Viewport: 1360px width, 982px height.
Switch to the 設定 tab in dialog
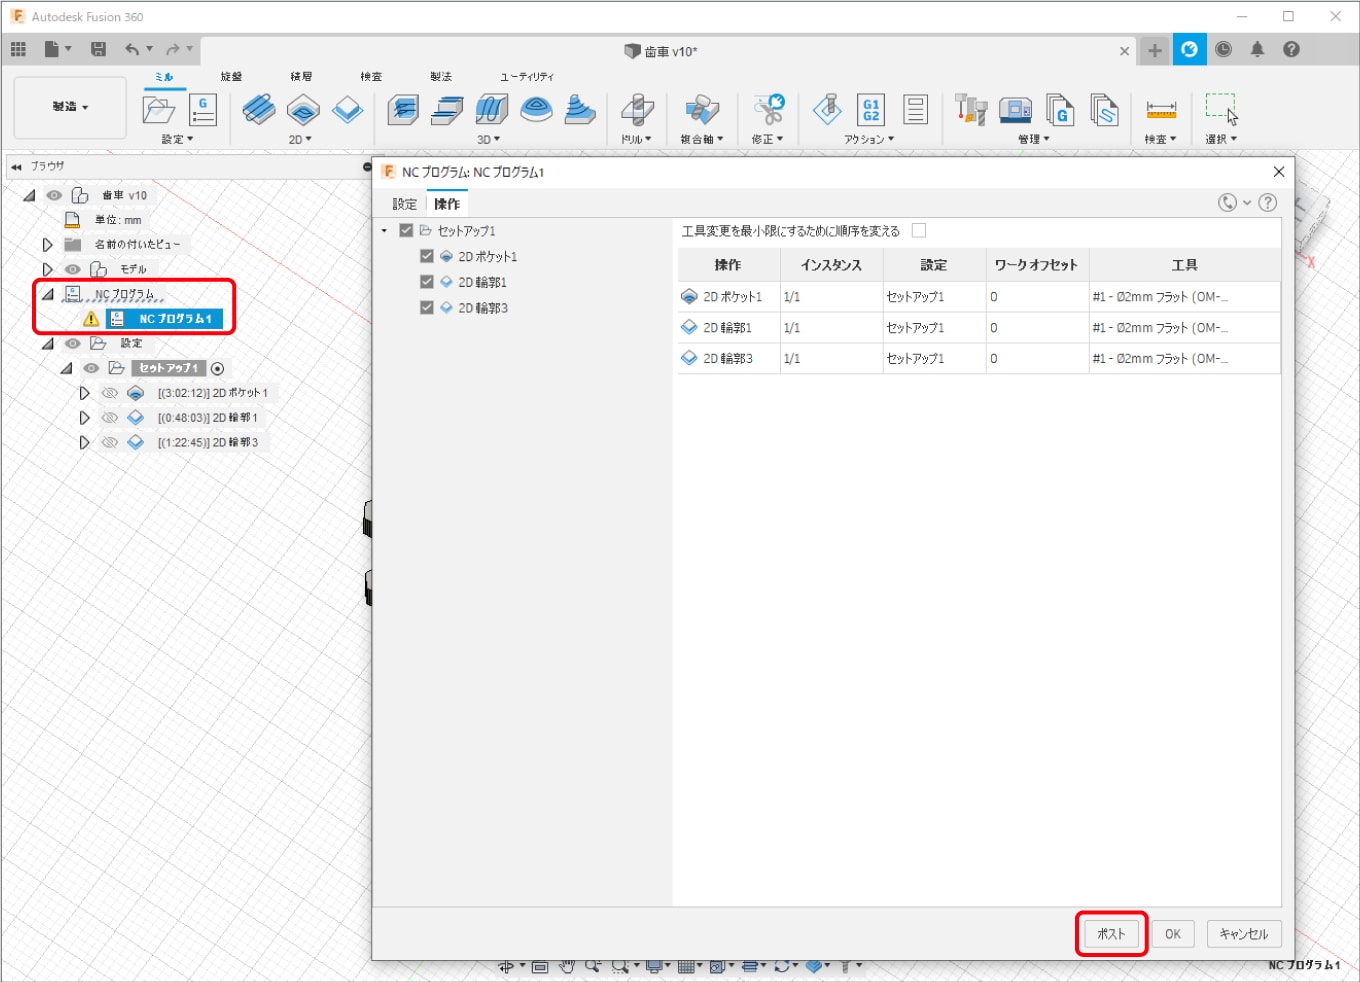pyautogui.click(x=404, y=204)
